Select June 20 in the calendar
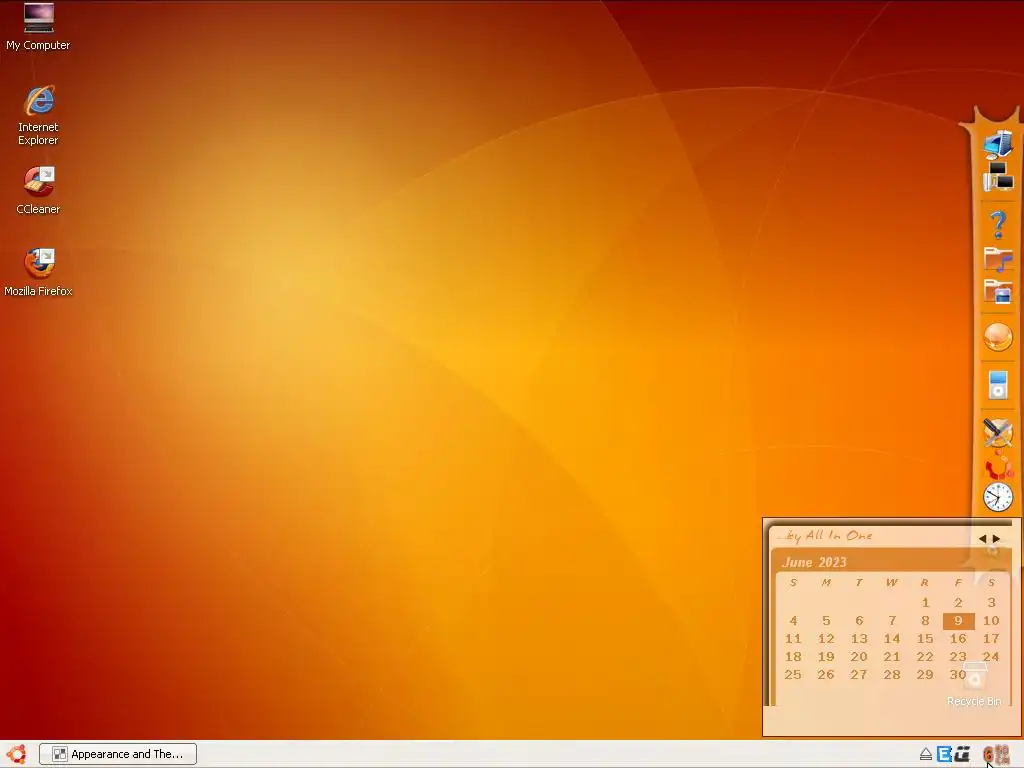The image size is (1024, 768). click(x=859, y=657)
